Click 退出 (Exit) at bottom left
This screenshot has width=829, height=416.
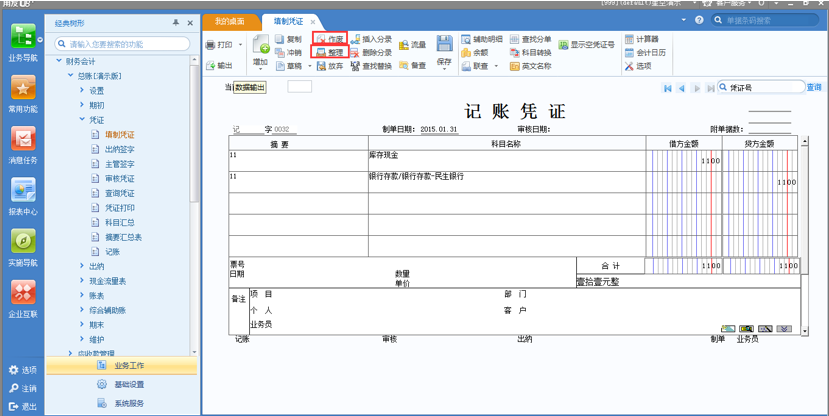tap(23, 406)
